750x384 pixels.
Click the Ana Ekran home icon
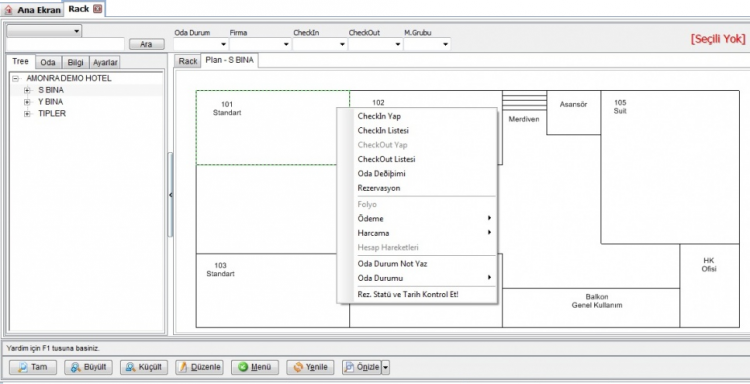tap(8, 10)
